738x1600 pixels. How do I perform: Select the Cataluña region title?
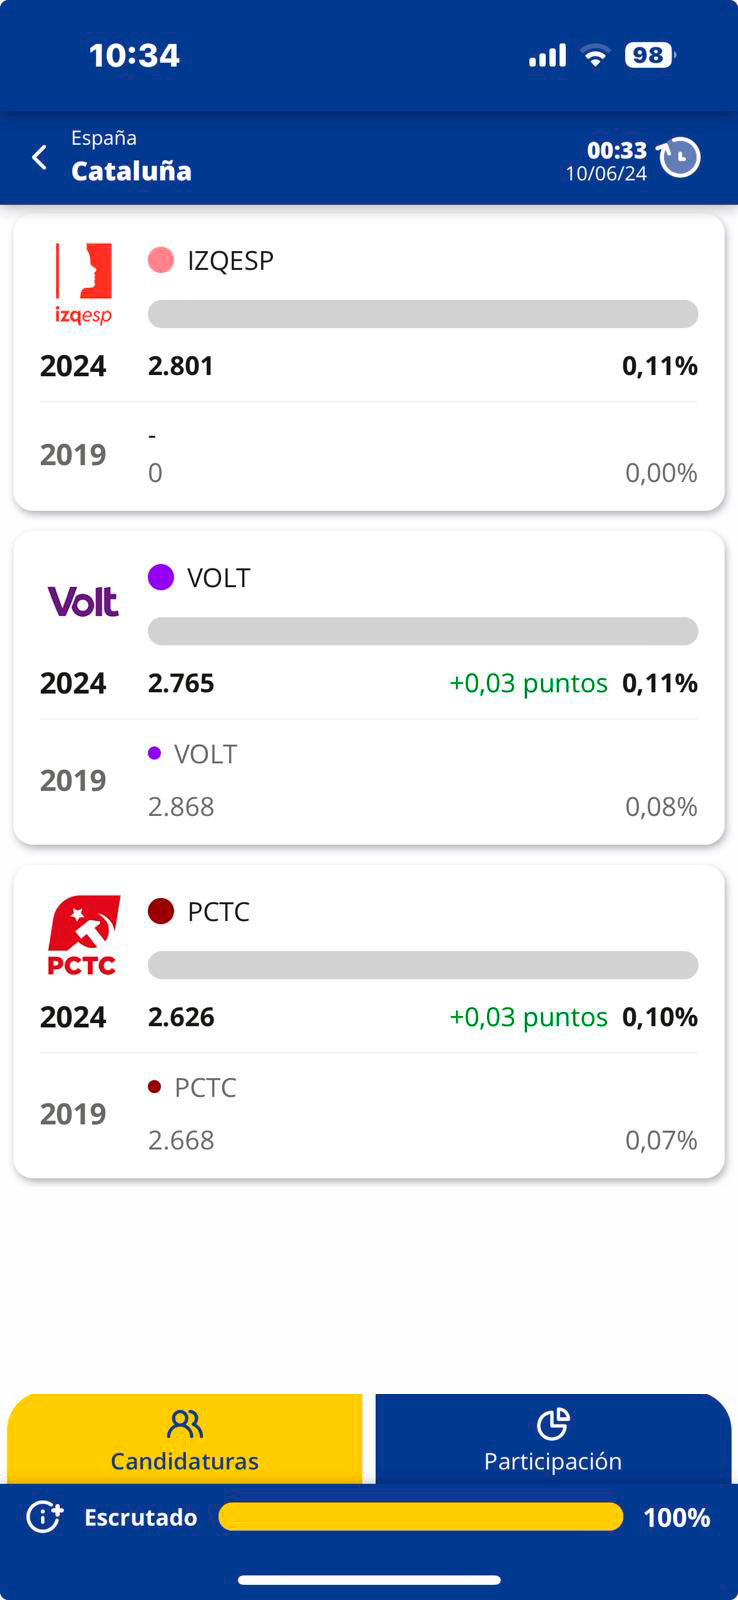point(131,171)
